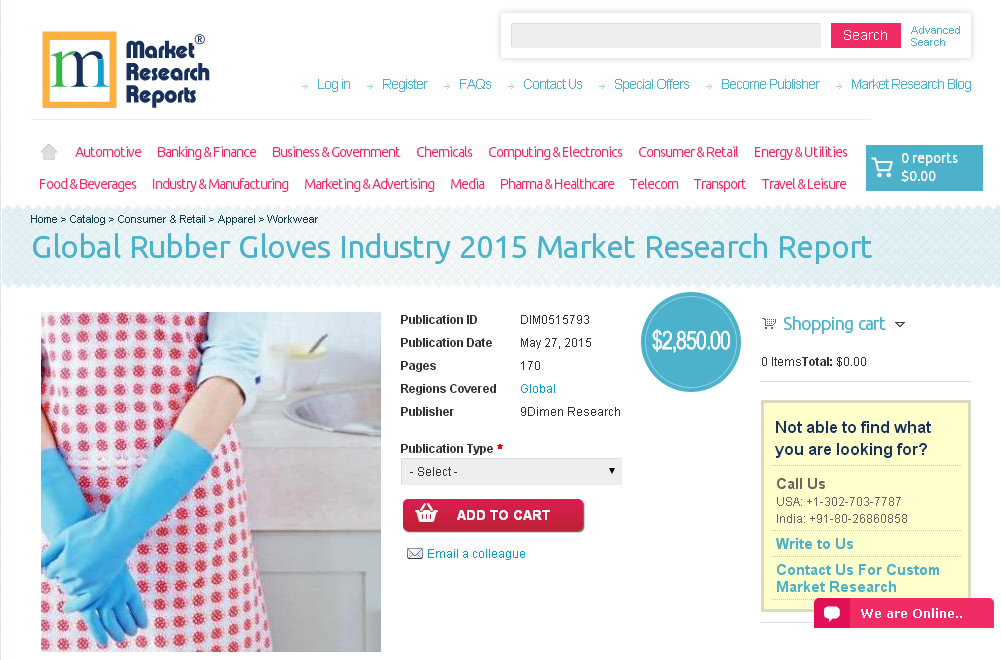Click the $2,850.00 price badge
This screenshot has height=660, width=1001.
[691, 341]
